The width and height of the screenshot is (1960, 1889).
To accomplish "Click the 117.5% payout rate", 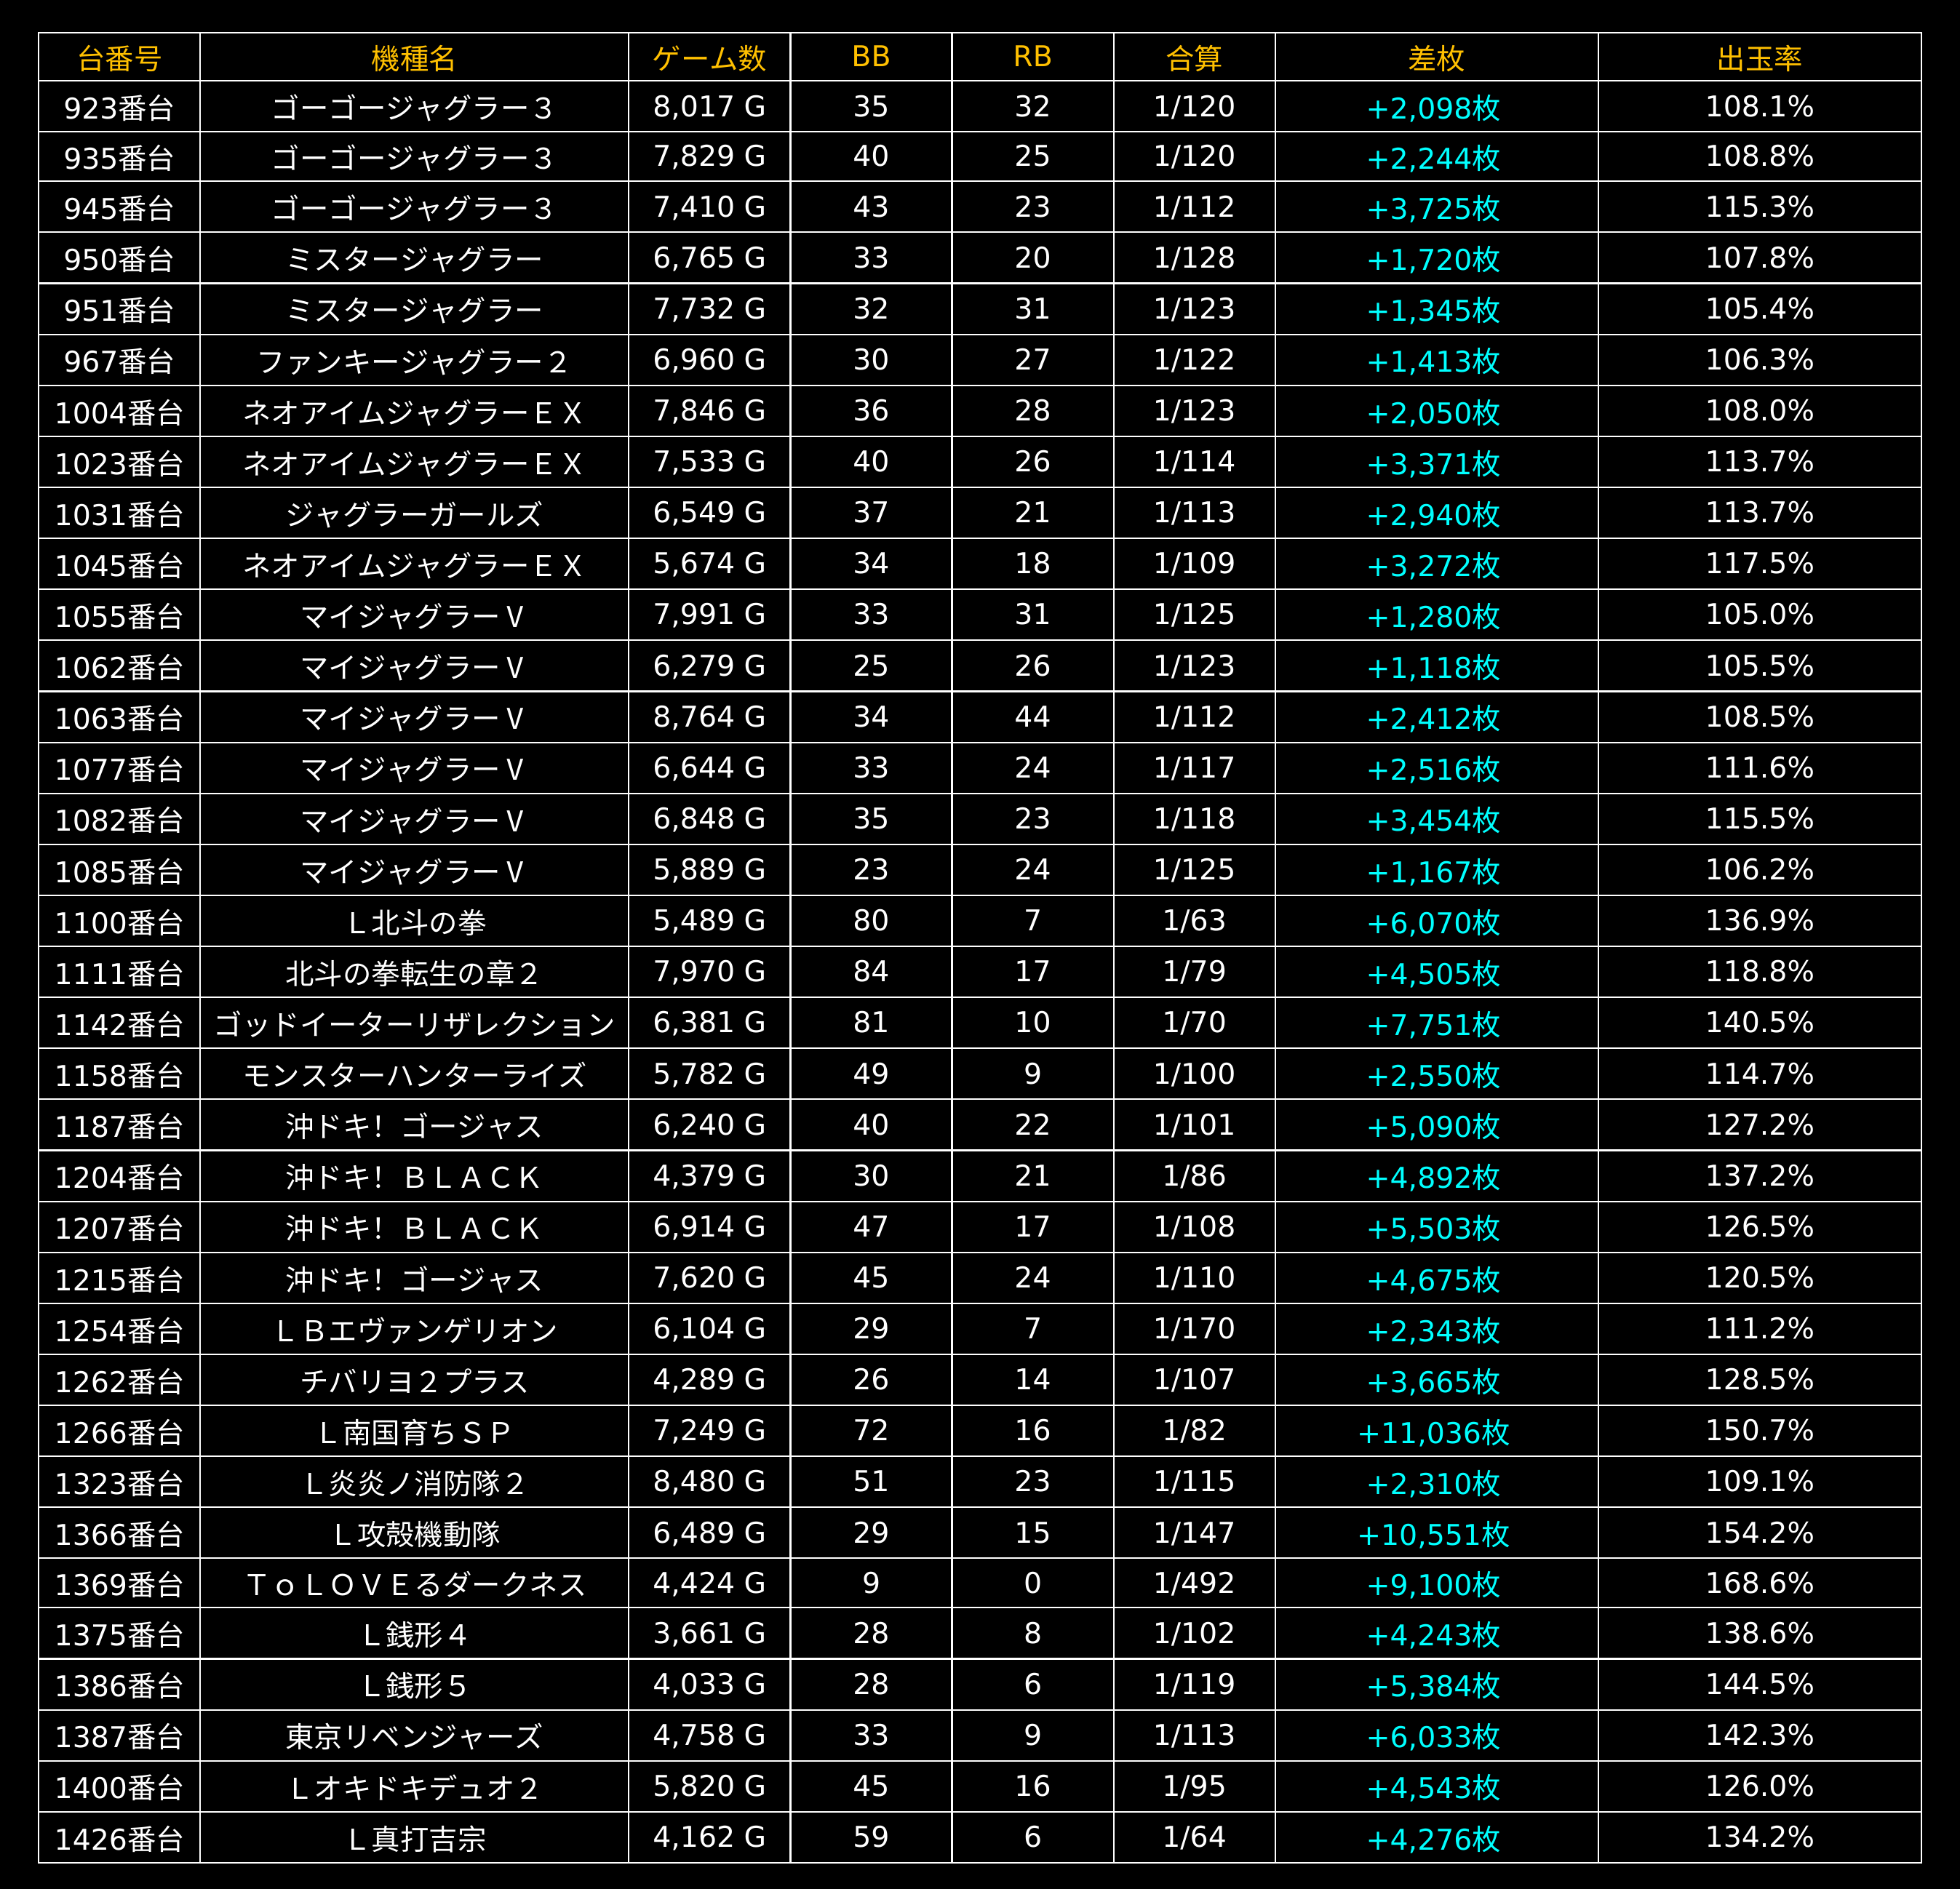I will click(x=1759, y=565).
